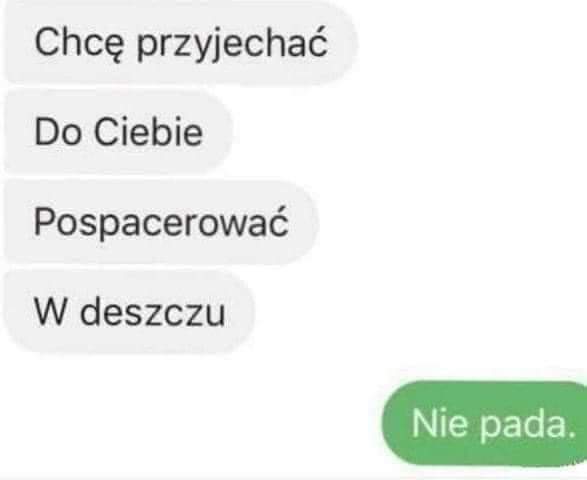
Task: Click the word 'Do' in second message
Action: (58, 132)
